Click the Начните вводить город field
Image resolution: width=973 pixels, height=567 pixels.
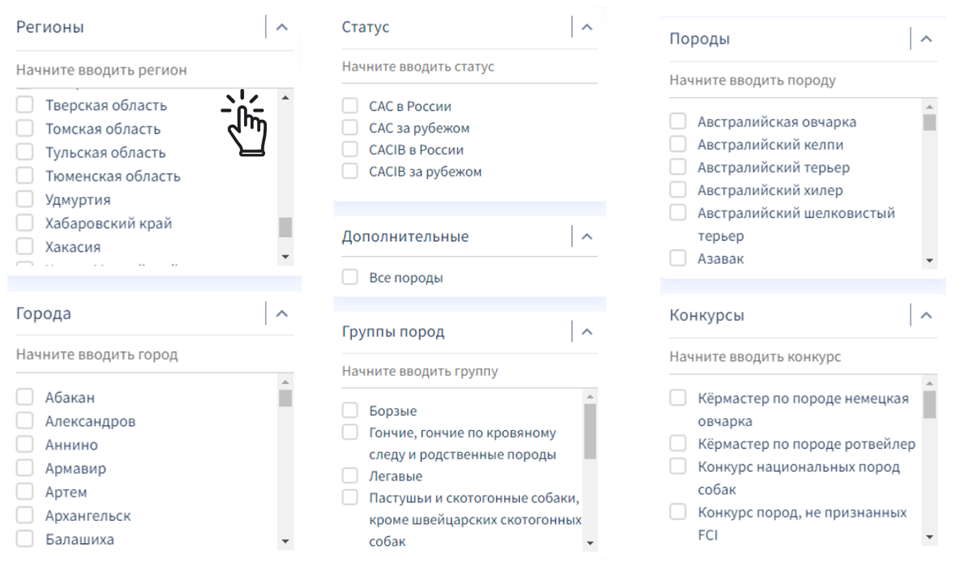coord(140,355)
